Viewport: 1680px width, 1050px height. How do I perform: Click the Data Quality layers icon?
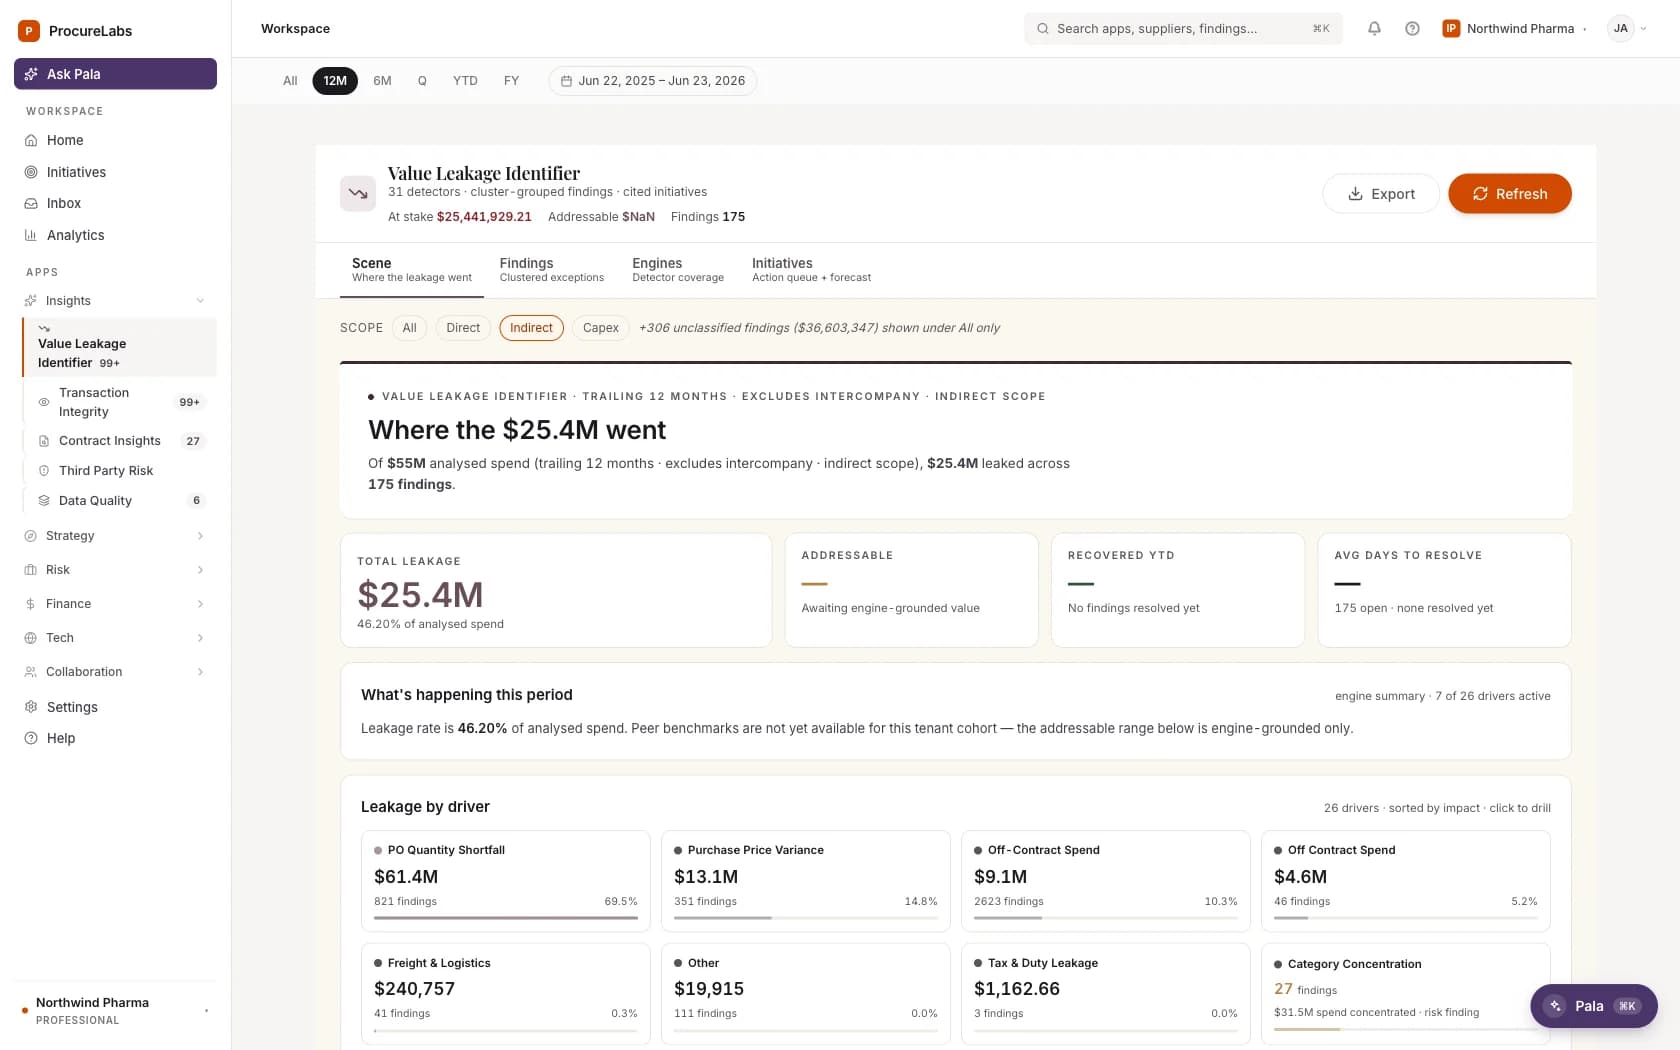(44, 501)
